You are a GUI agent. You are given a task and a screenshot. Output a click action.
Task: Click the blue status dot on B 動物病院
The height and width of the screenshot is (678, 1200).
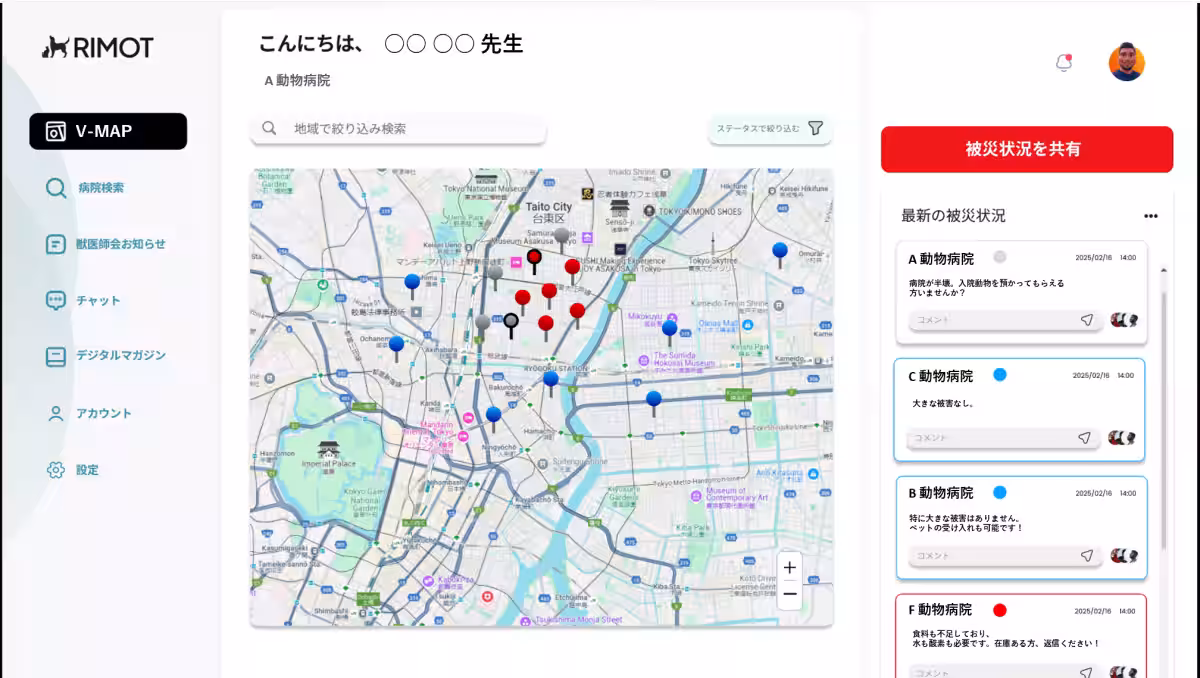tap(1000, 492)
